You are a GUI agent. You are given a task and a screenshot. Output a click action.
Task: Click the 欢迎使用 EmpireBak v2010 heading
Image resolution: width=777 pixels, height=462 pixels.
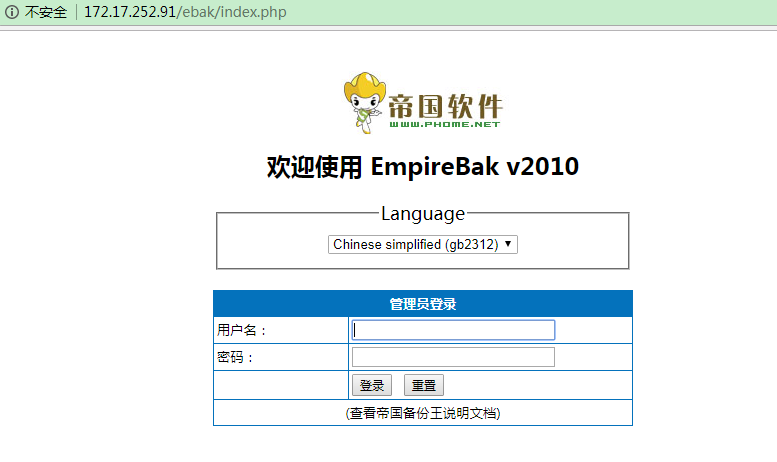click(423, 167)
